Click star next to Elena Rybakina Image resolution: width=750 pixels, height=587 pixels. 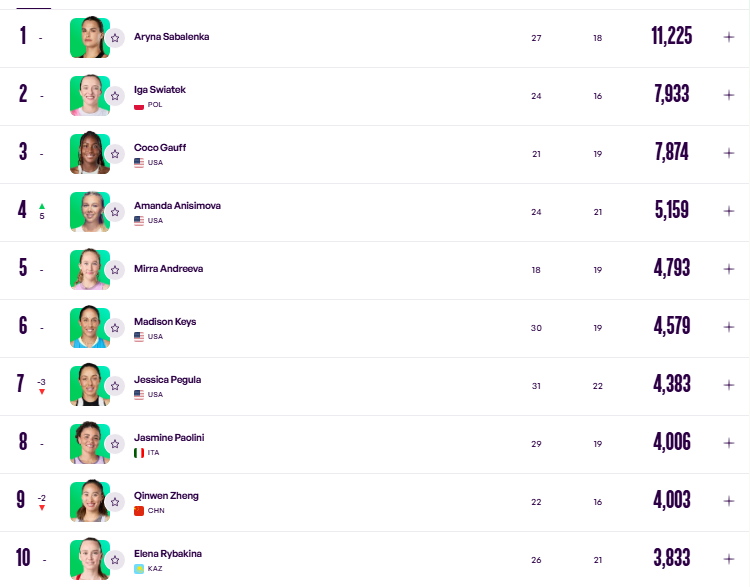tap(115, 560)
